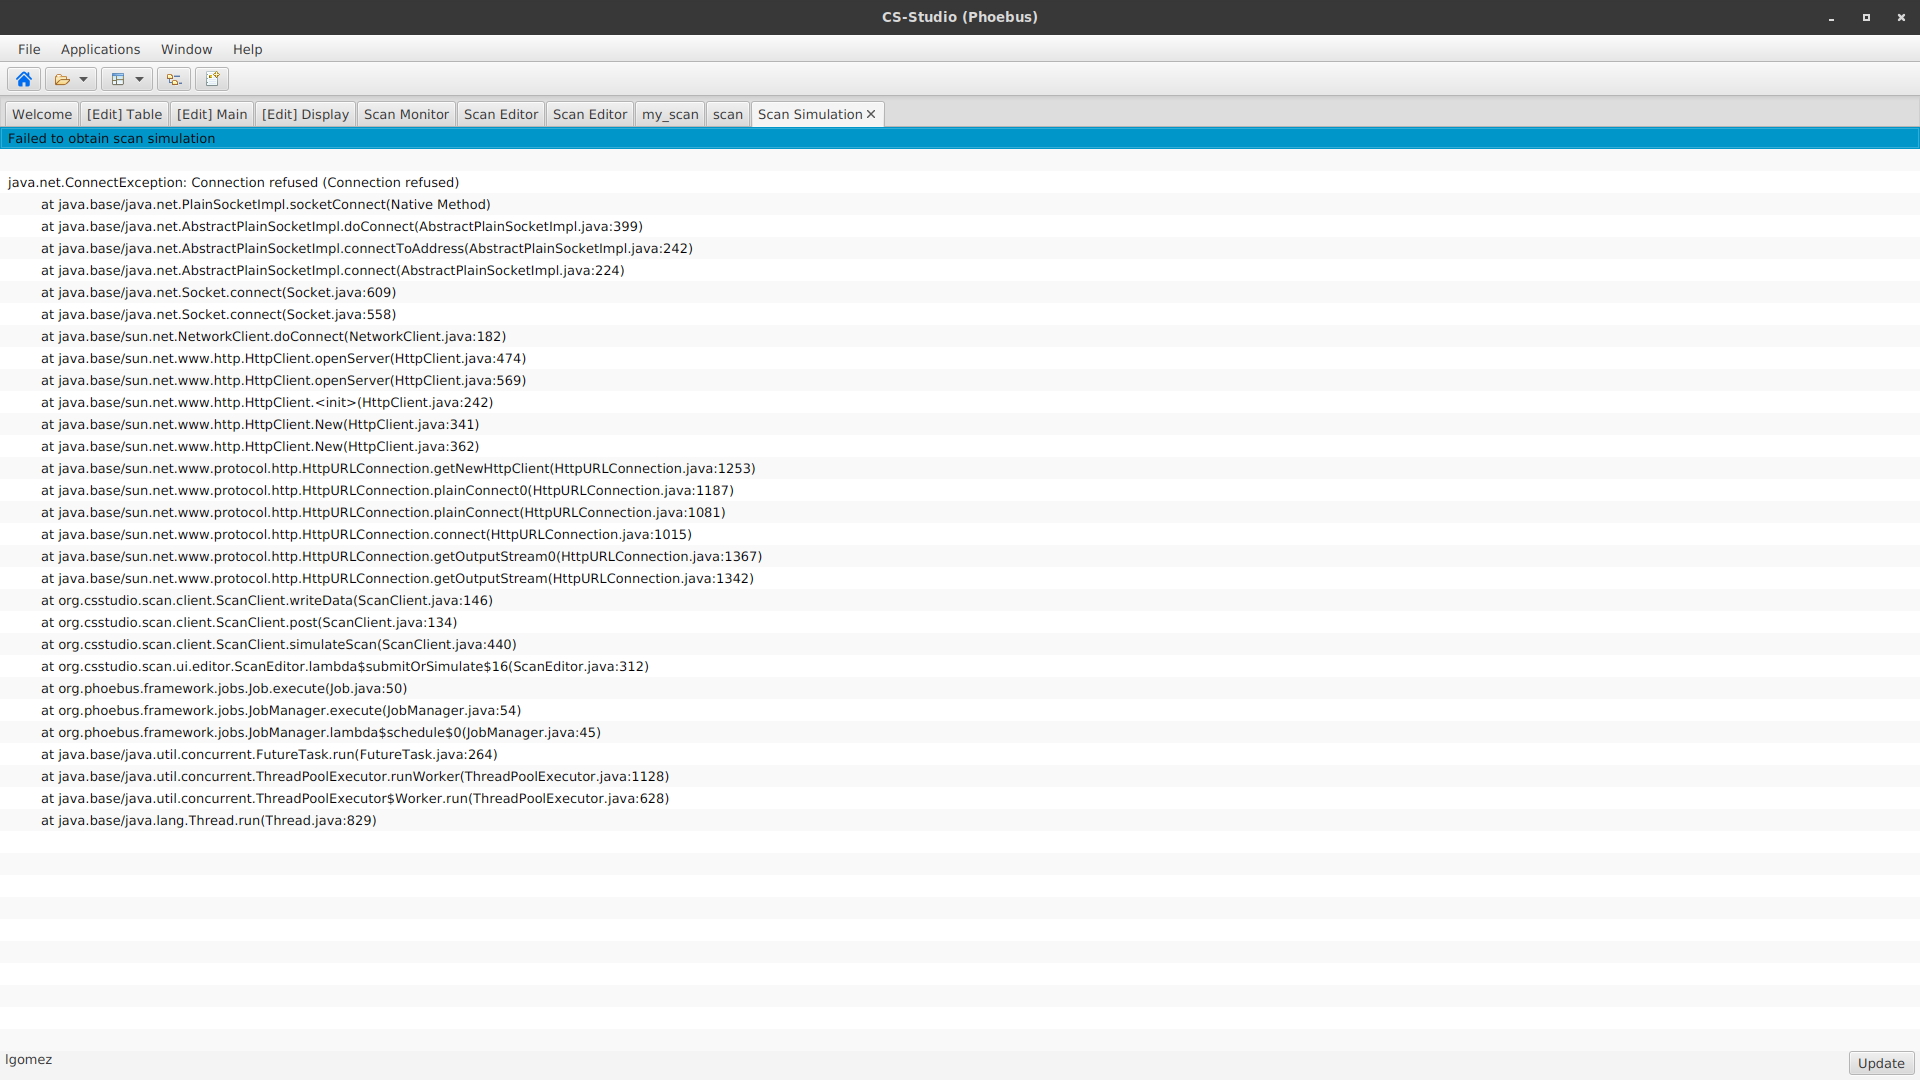Switch to the Scan Monitor tab
This screenshot has height=1080, width=1920.
[x=405, y=114]
